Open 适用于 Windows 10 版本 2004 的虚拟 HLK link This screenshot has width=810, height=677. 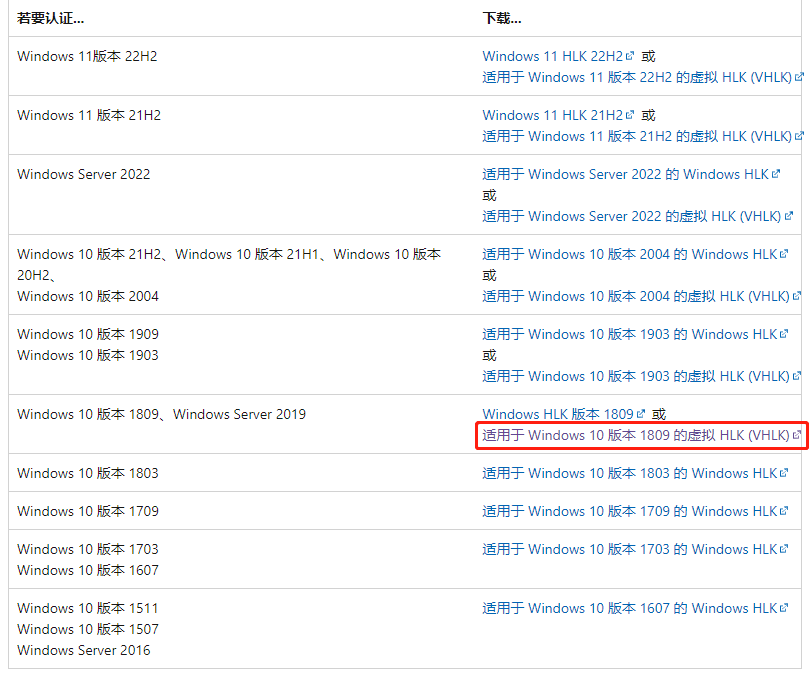point(635,295)
